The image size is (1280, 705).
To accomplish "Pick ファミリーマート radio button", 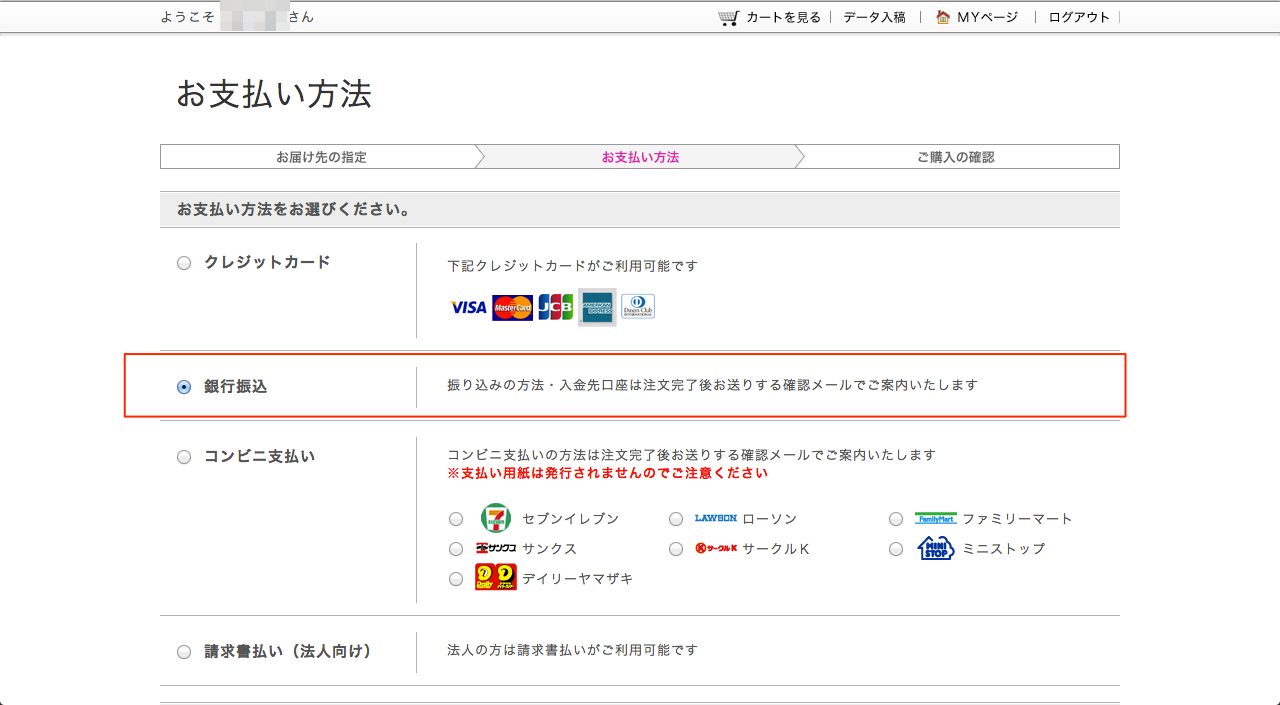I will [x=896, y=519].
